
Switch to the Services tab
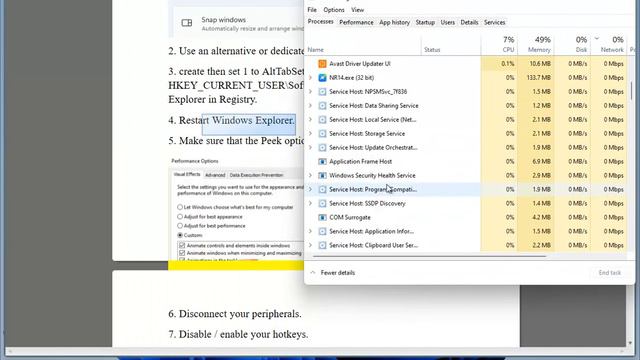pos(495,22)
